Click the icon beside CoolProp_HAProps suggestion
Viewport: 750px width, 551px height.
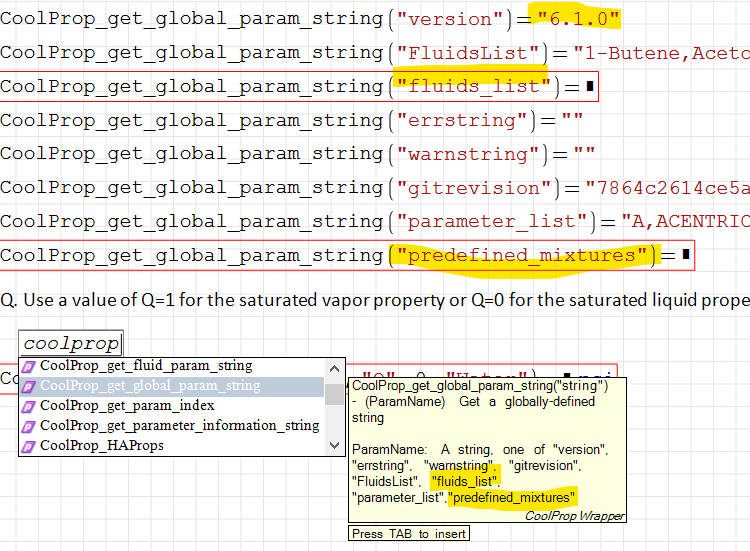(x=29, y=446)
